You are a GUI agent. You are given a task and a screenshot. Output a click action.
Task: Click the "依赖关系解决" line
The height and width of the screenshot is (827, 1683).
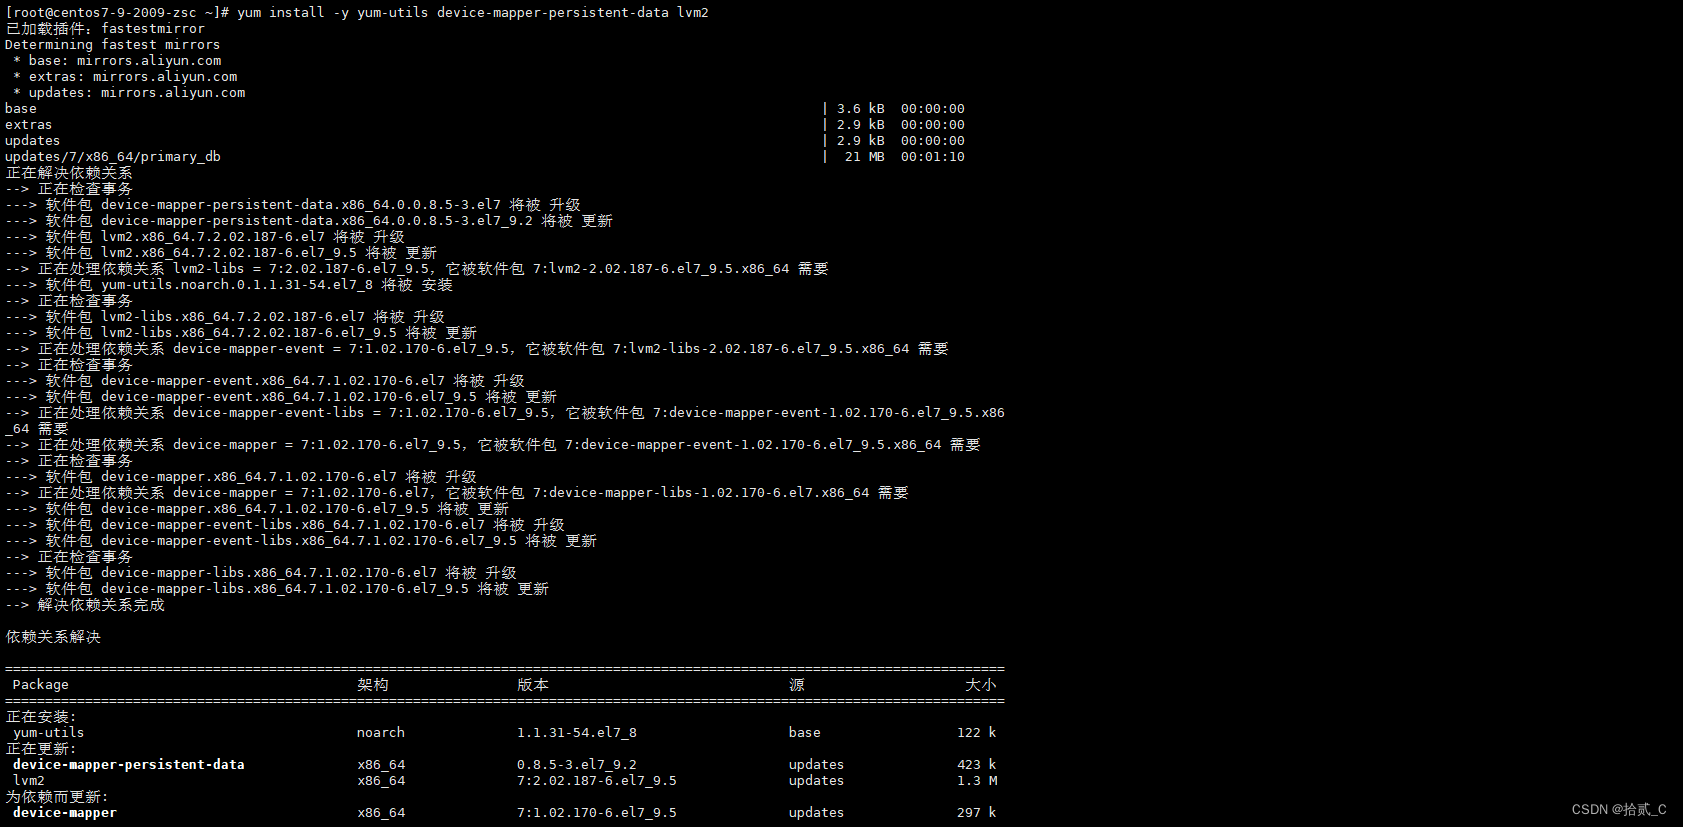[53, 637]
